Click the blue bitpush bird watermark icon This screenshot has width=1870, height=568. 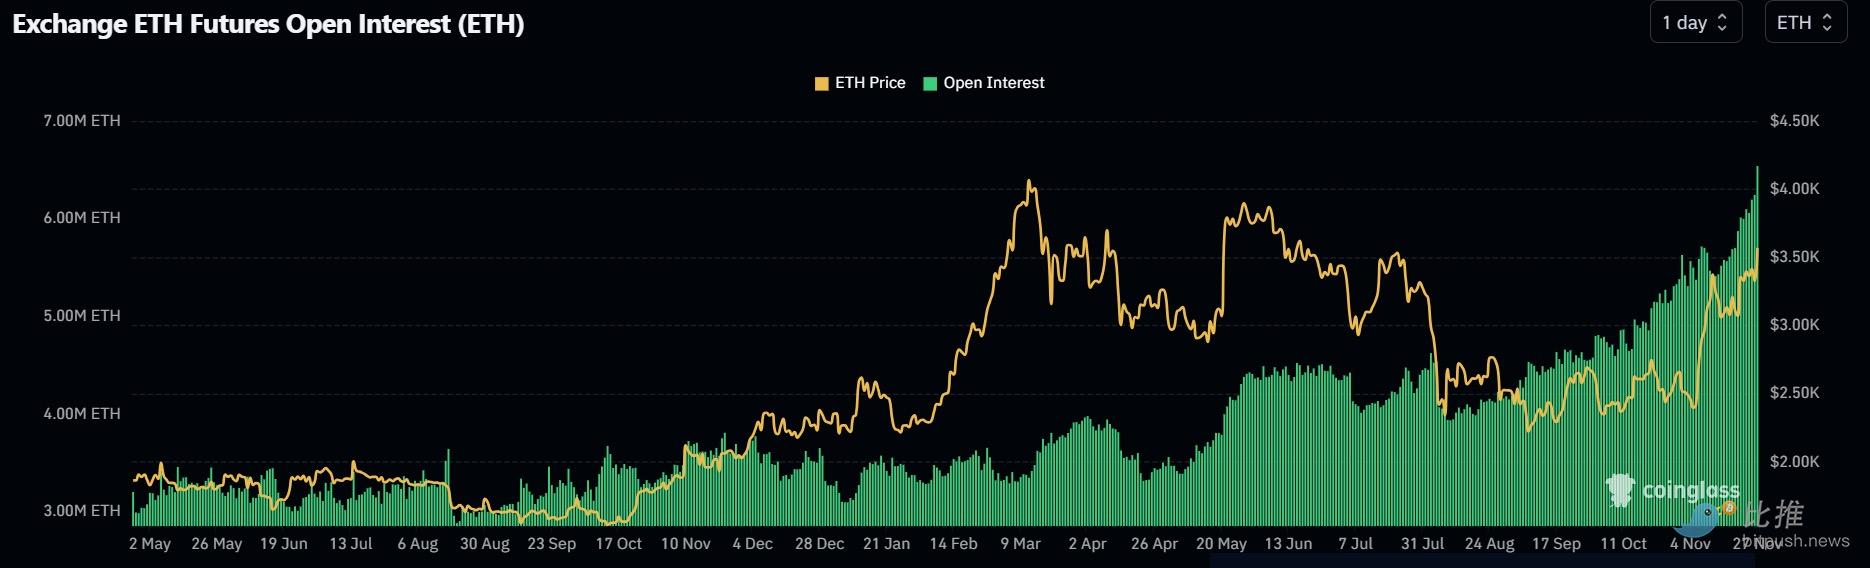[x=1700, y=520]
